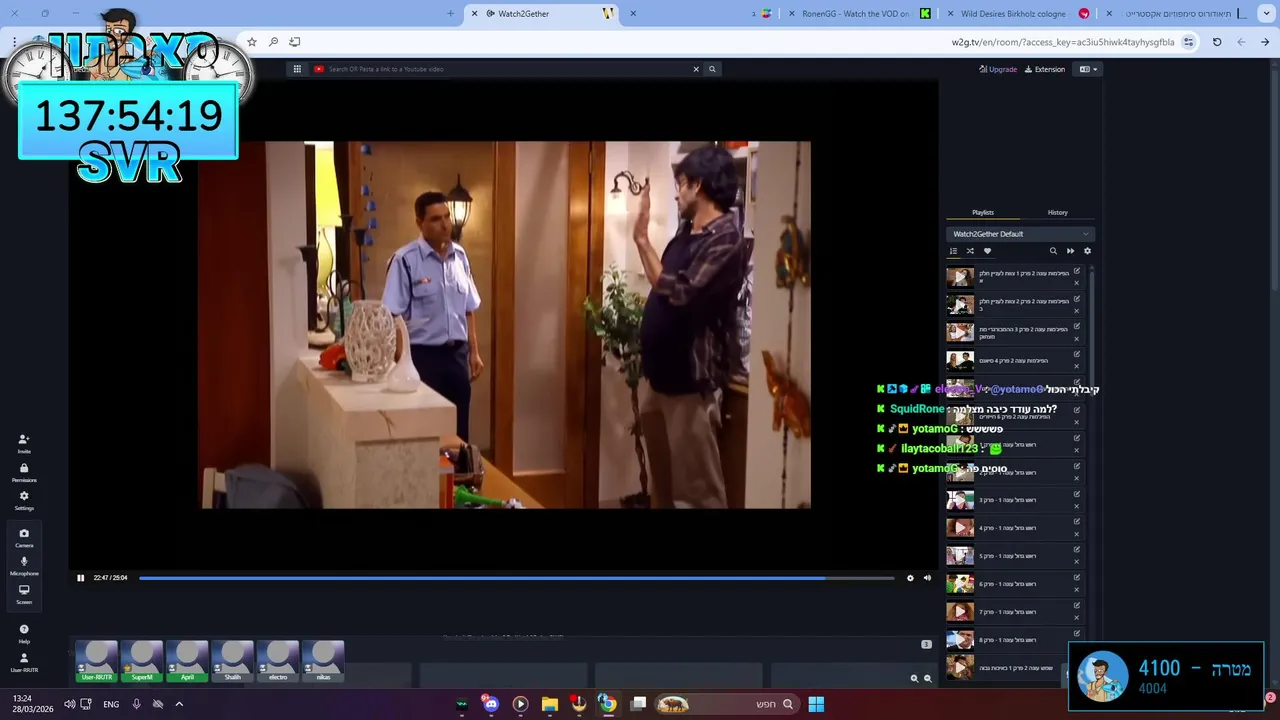Screen dimensions: 1280x720
Task: Open User-RRUTR profile icon in sidebar
Action: 24,662
